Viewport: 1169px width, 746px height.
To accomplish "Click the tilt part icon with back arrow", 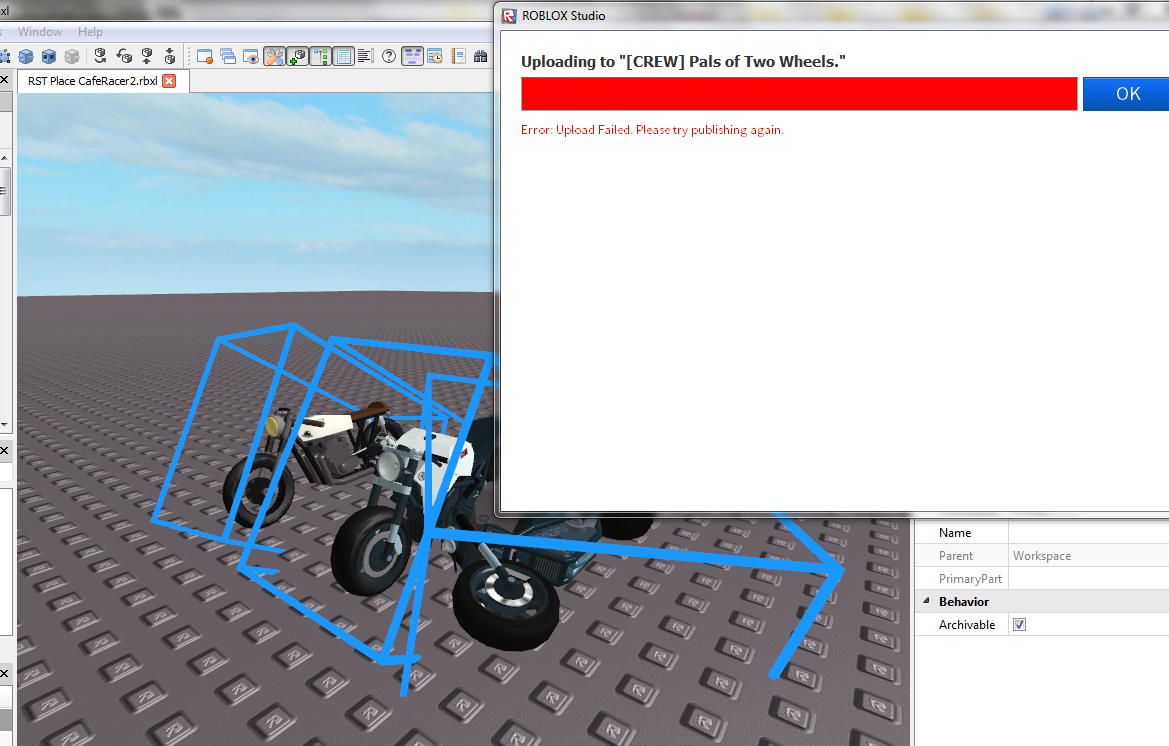I will tap(124, 56).
